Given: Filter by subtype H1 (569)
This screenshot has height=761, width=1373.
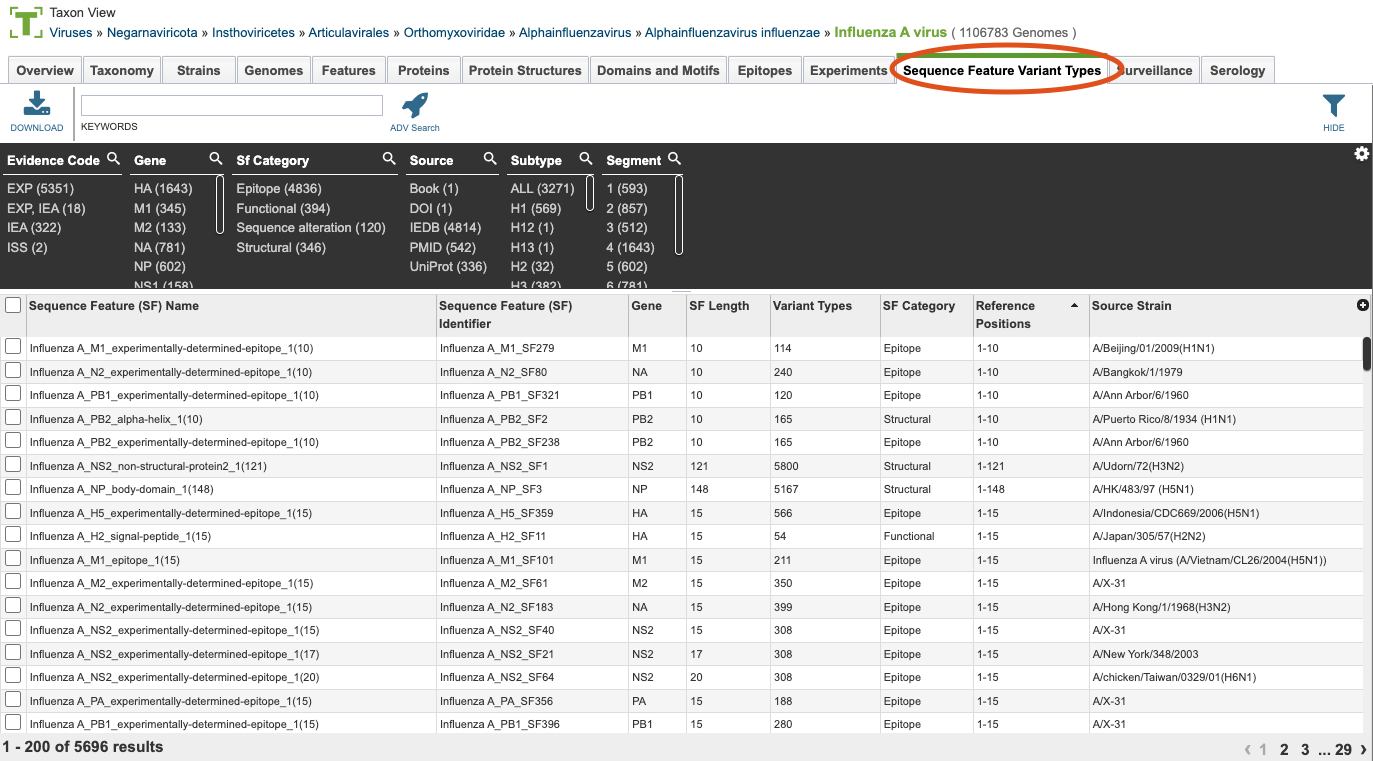Looking at the screenshot, I should [x=536, y=209].
